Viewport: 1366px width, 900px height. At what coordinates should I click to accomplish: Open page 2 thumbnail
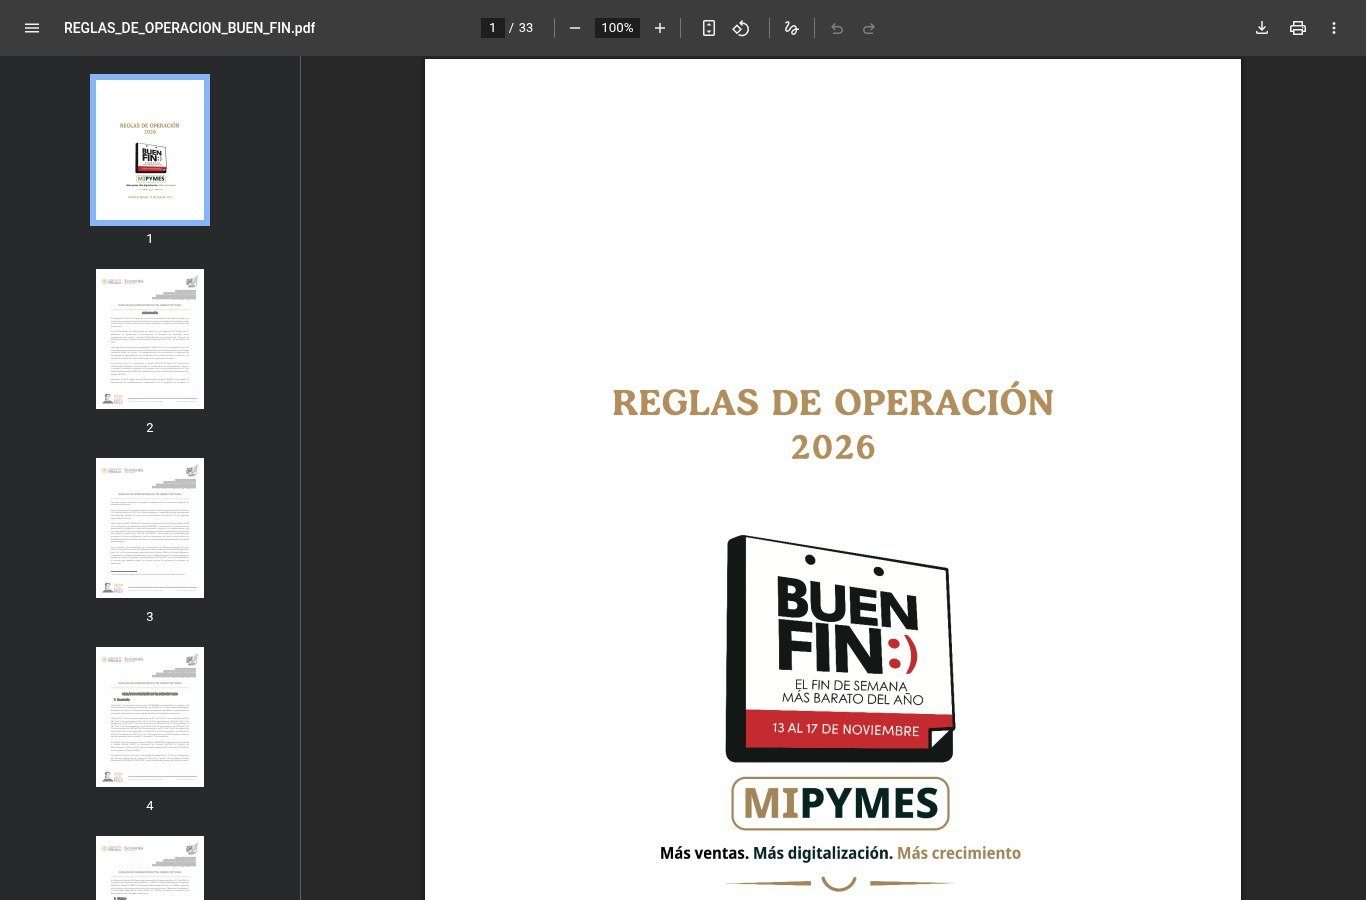tap(150, 339)
